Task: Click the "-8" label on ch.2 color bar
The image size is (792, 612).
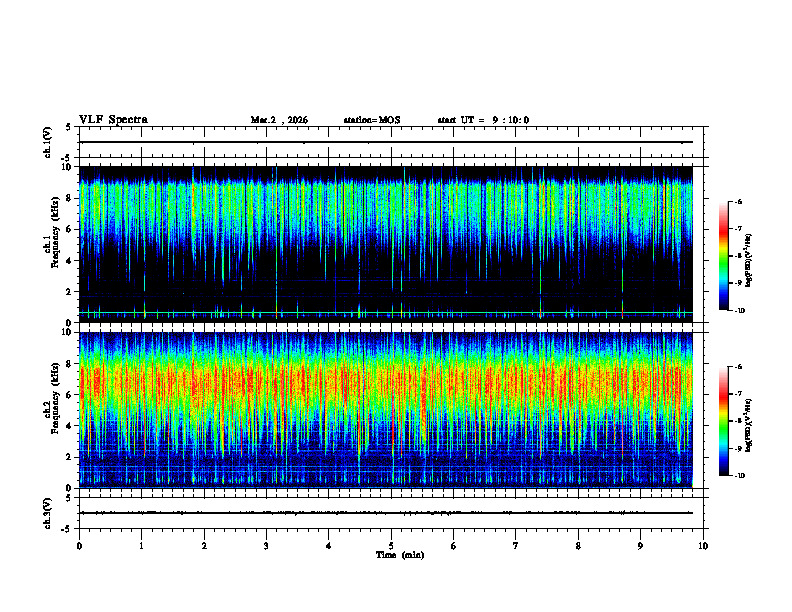Action: pyautogui.click(x=738, y=422)
